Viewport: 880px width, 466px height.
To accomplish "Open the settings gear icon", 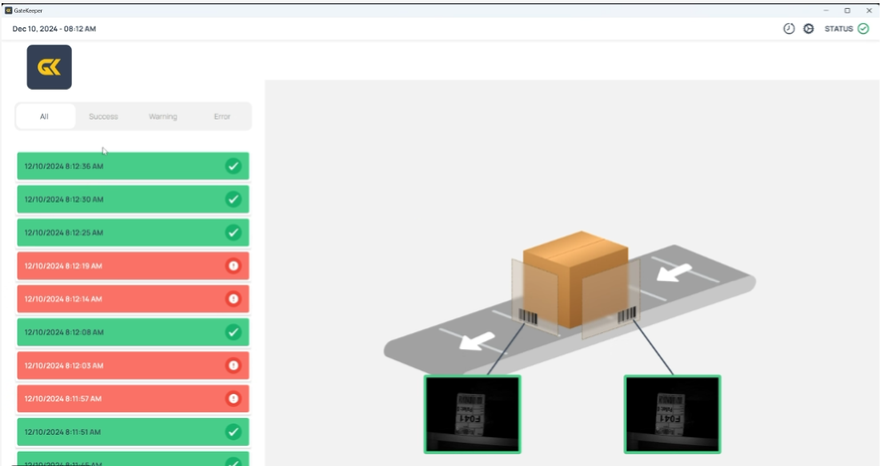I will coord(808,29).
